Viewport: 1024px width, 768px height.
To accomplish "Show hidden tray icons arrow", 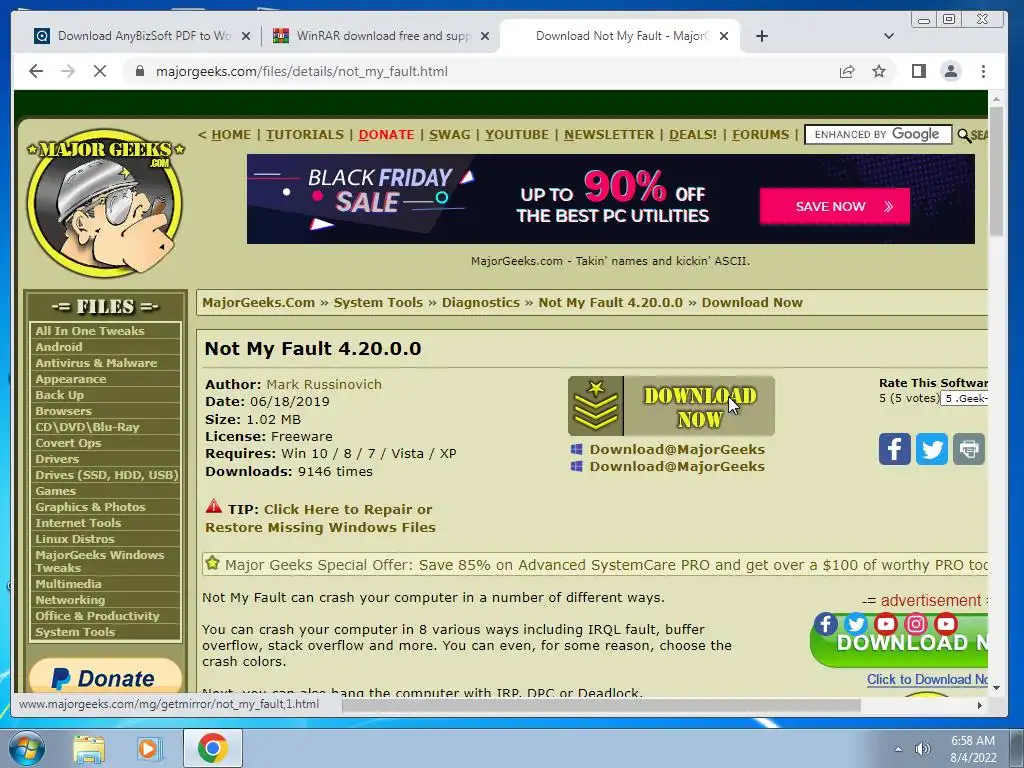I will 898,749.
